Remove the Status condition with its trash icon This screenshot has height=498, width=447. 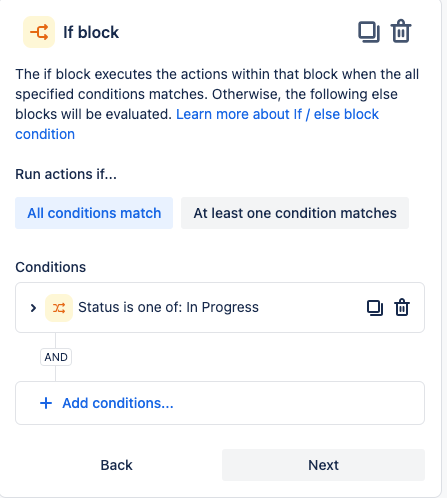click(402, 307)
